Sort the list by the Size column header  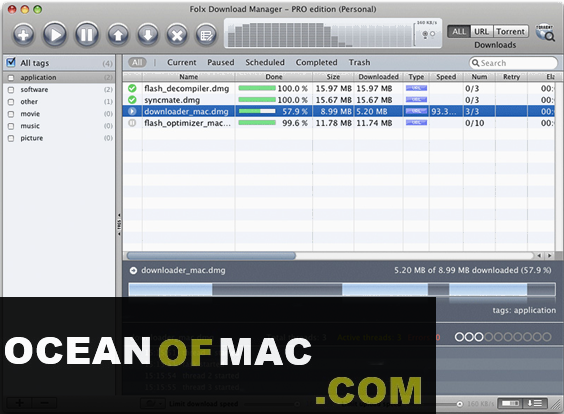[x=333, y=77]
